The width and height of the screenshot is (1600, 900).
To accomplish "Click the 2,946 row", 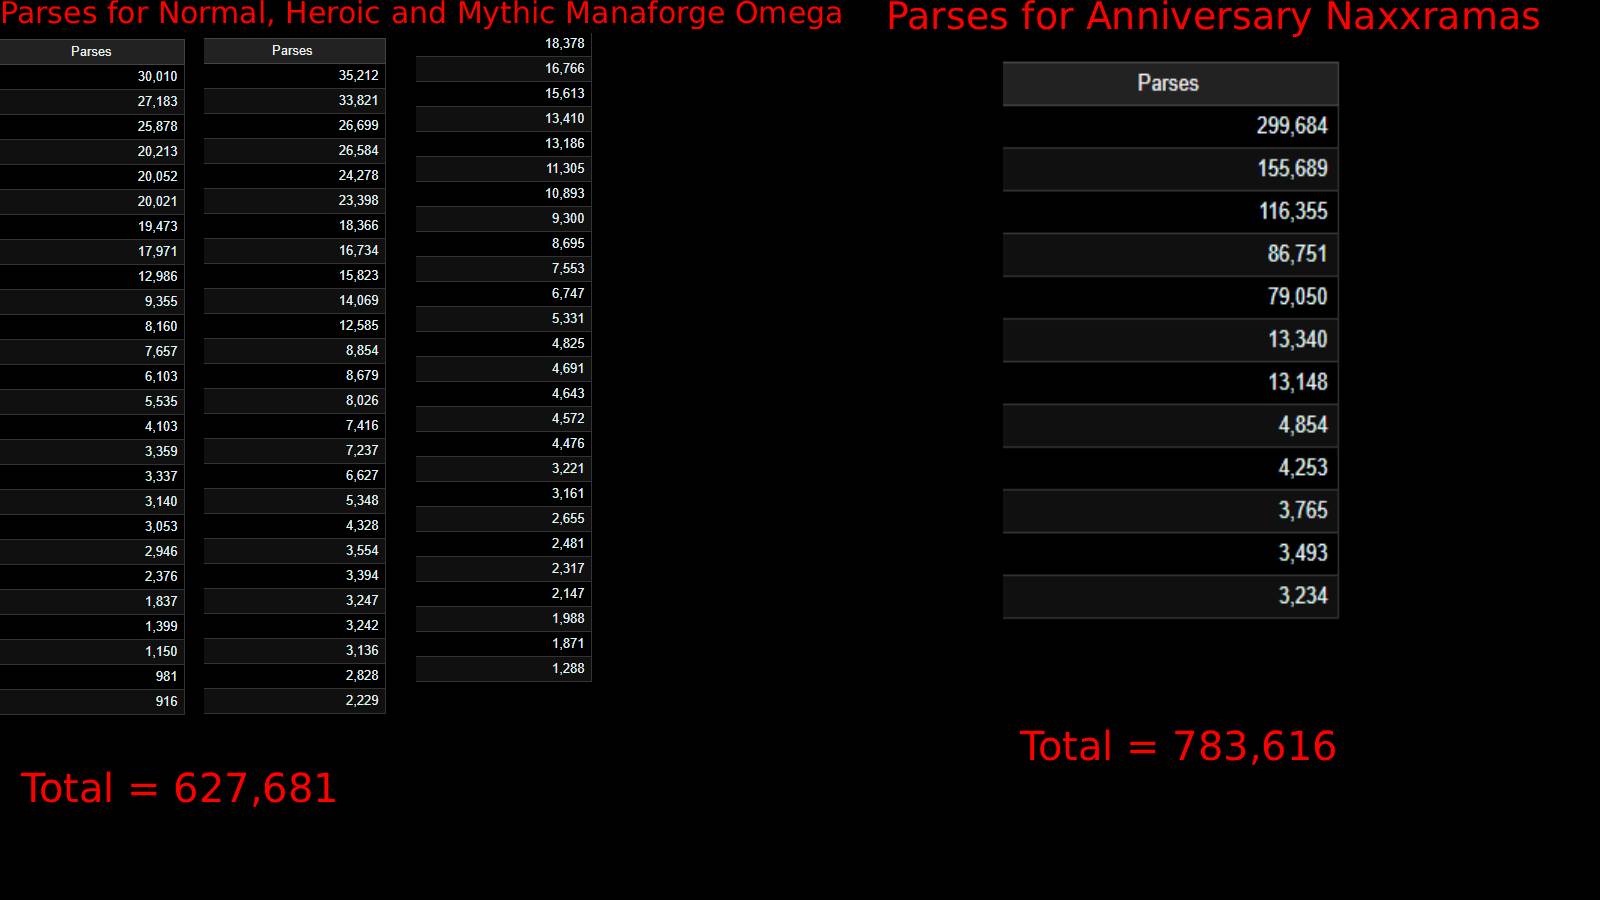I will [x=92, y=551].
